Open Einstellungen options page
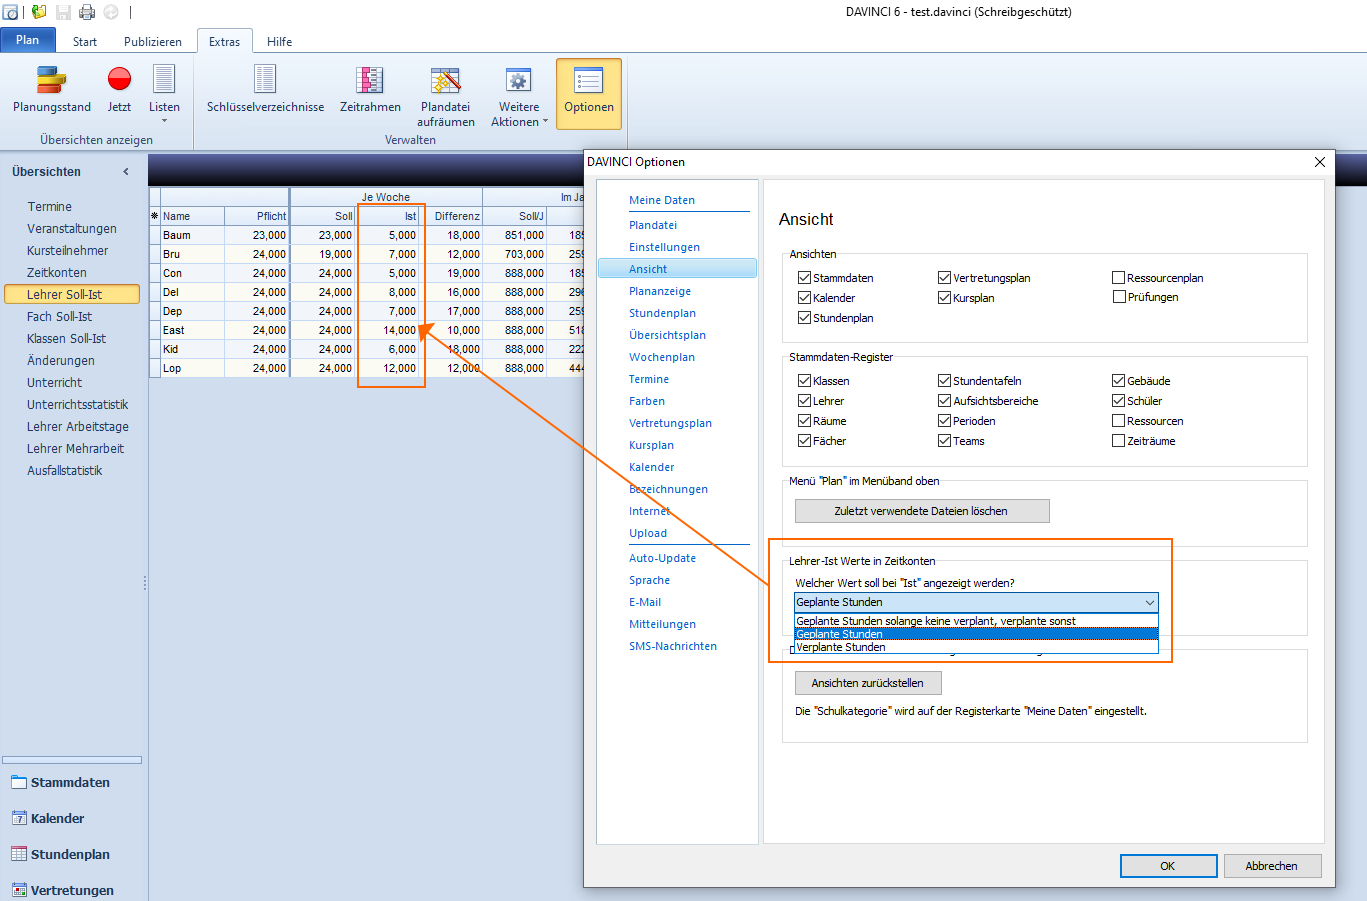This screenshot has width=1367, height=901. [x=664, y=247]
